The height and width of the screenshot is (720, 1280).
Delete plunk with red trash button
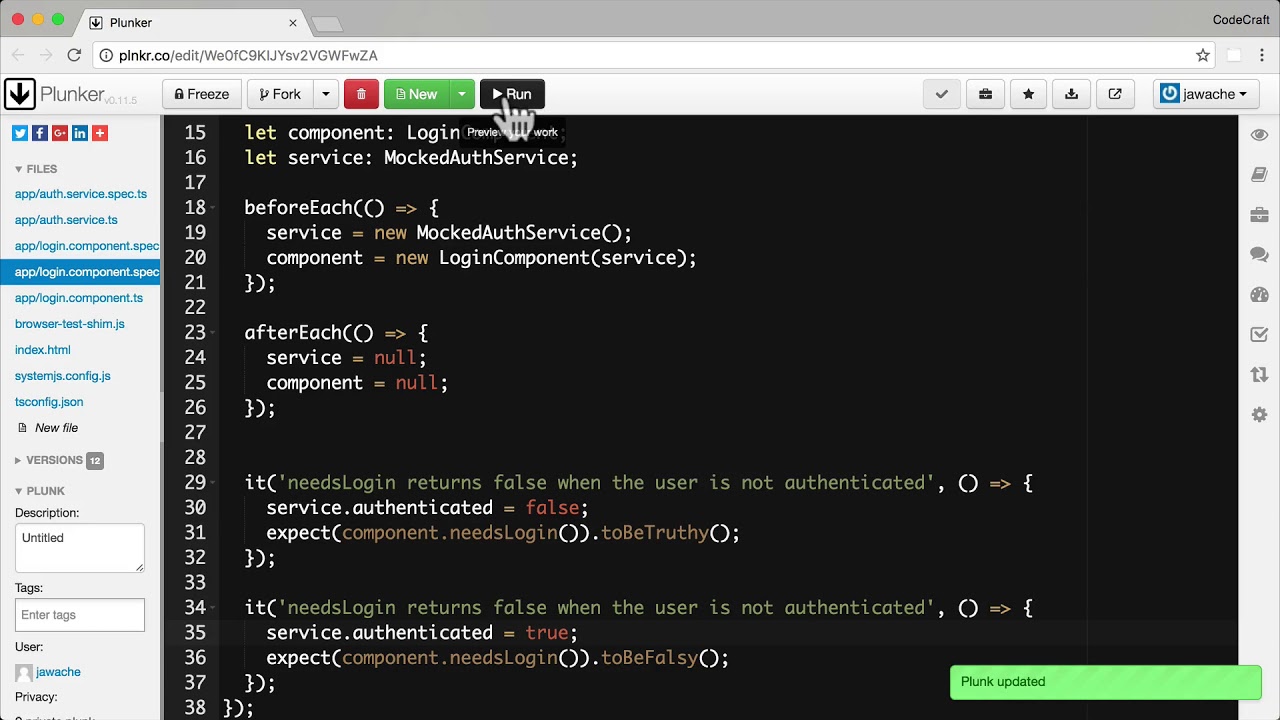tap(361, 94)
